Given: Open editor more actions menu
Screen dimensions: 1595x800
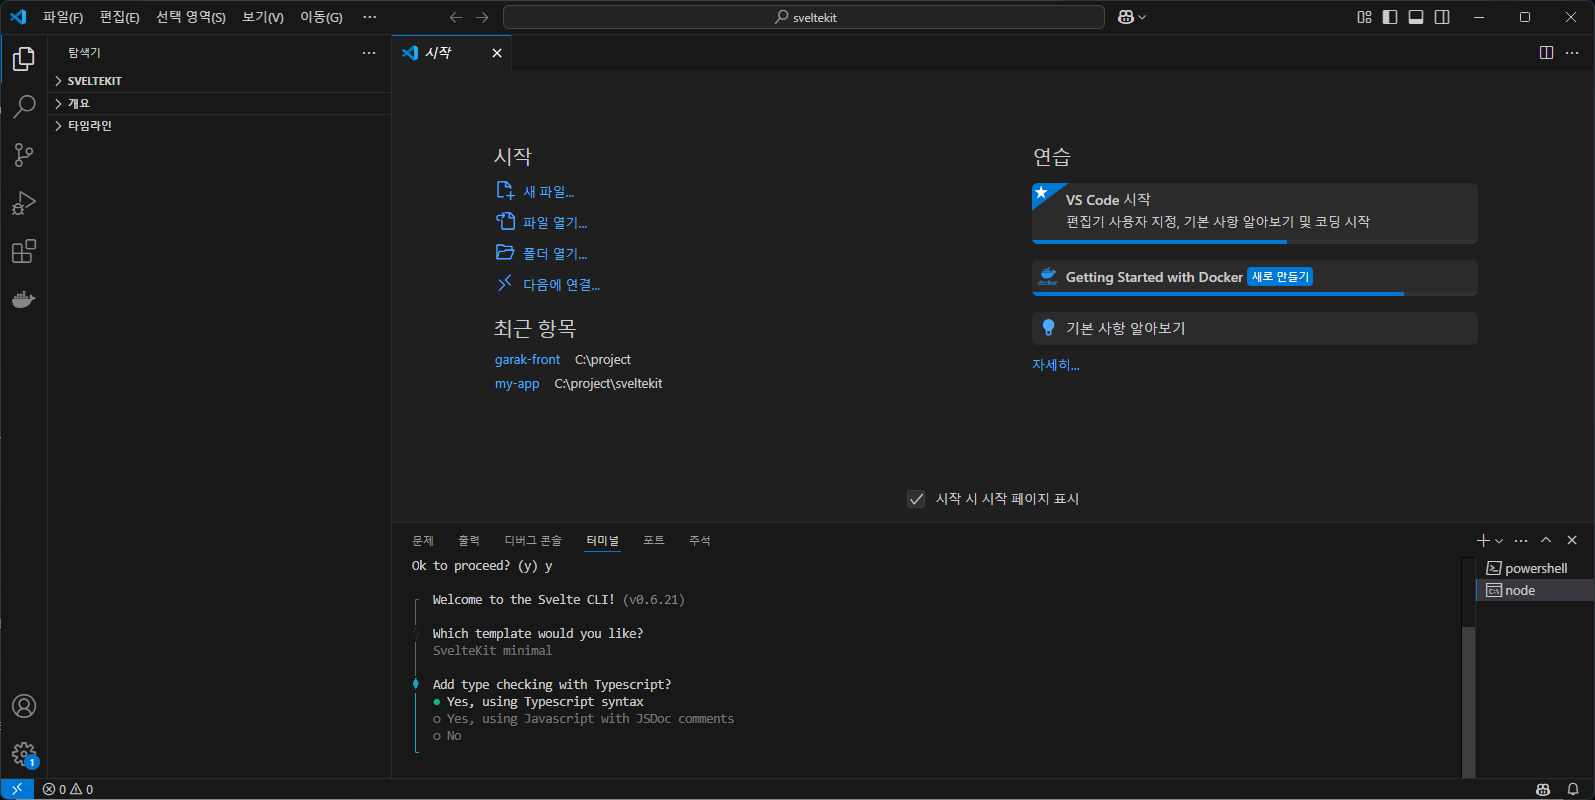Looking at the screenshot, I should (x=1572, y=53).
